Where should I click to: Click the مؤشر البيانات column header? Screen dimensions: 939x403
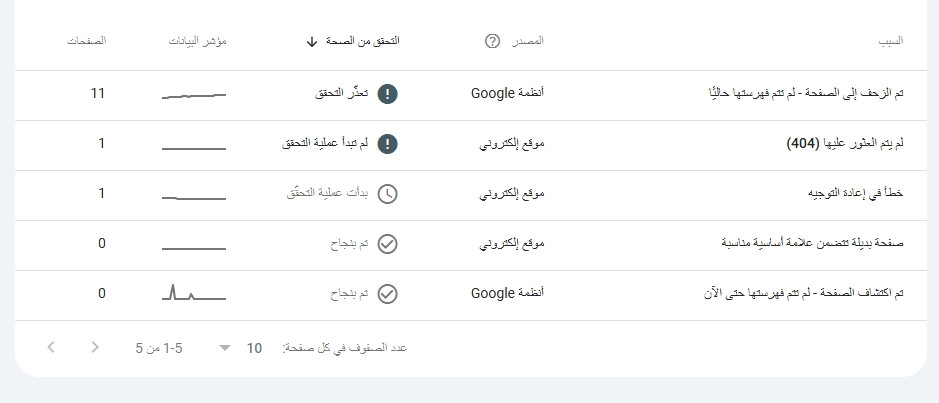[201, 41]
